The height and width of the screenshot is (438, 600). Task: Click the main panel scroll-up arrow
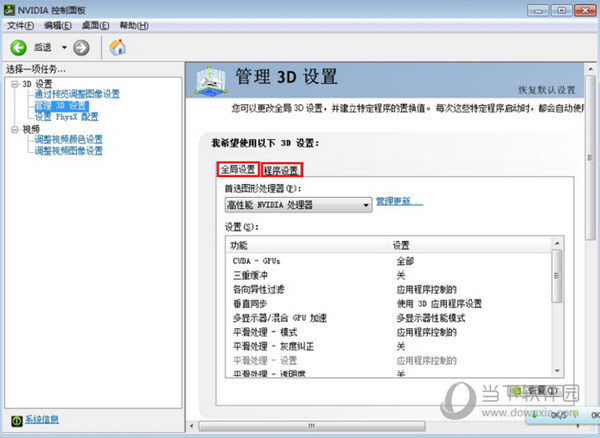pos(590,69)
